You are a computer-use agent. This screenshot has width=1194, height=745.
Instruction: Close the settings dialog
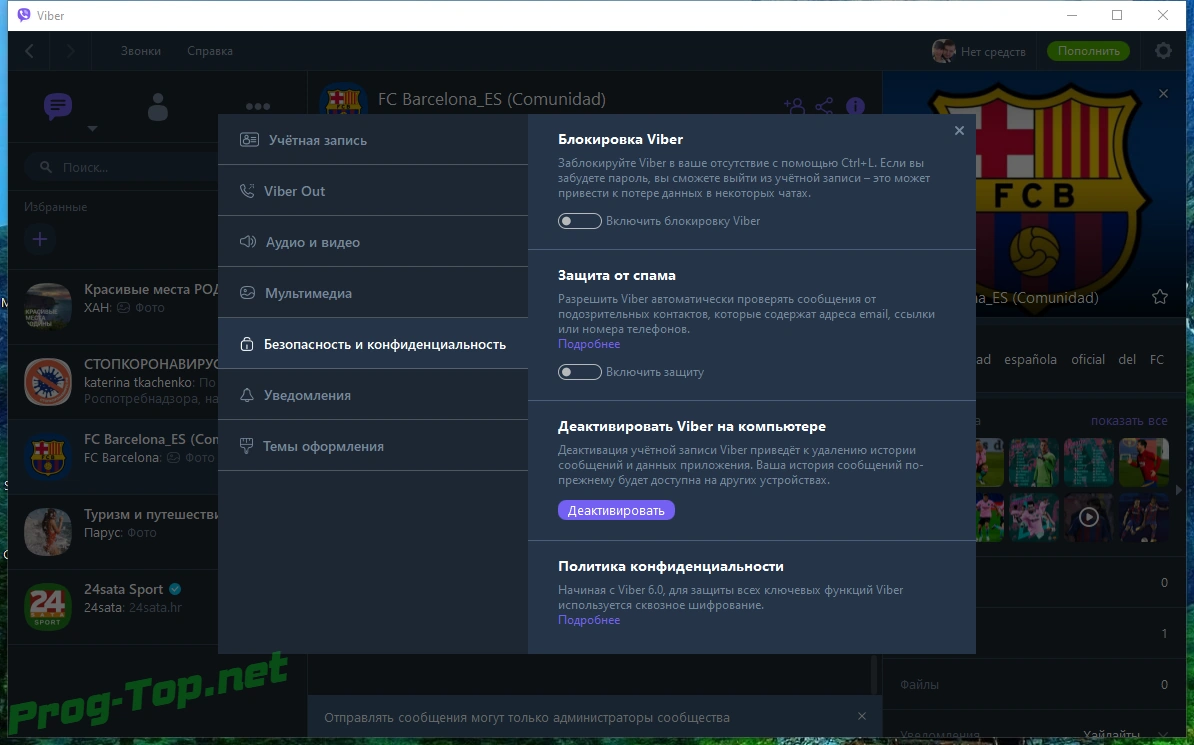coord(959,131)
